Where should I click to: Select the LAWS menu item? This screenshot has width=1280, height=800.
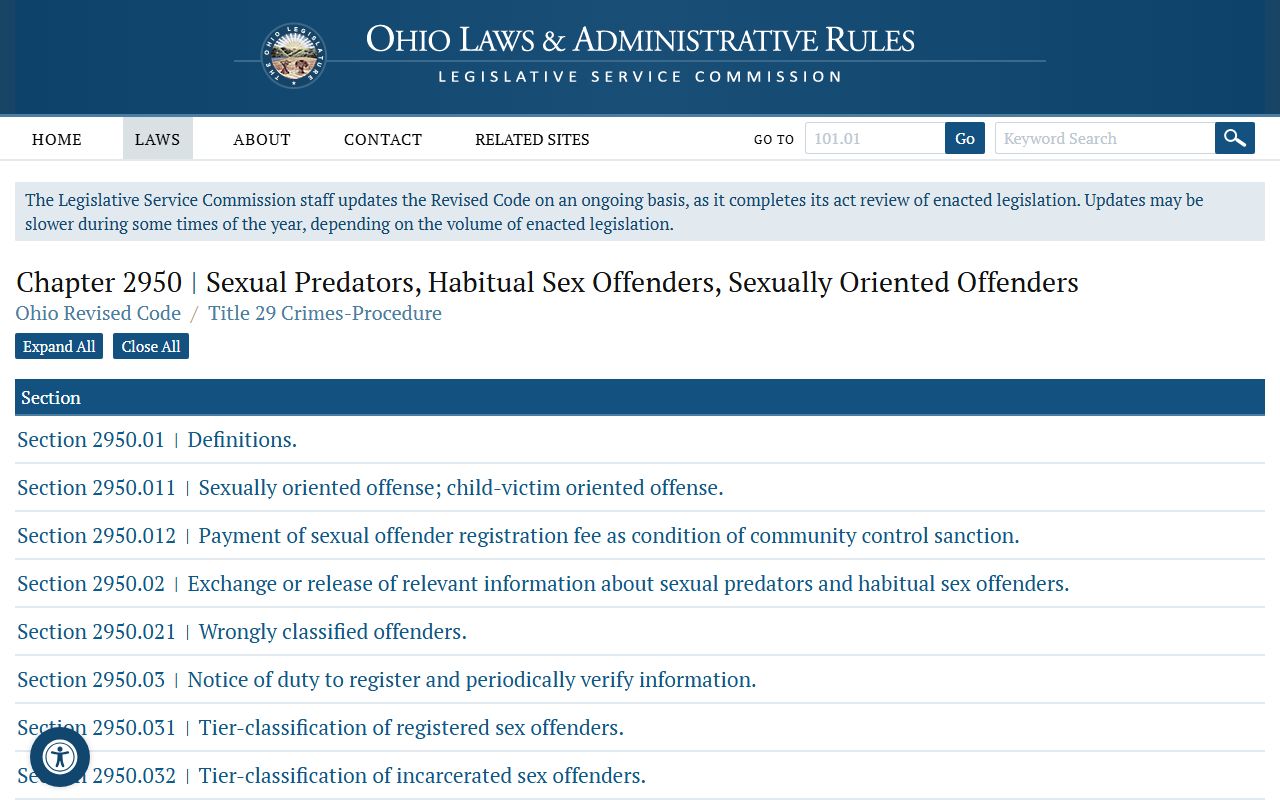tap(158, 139)
